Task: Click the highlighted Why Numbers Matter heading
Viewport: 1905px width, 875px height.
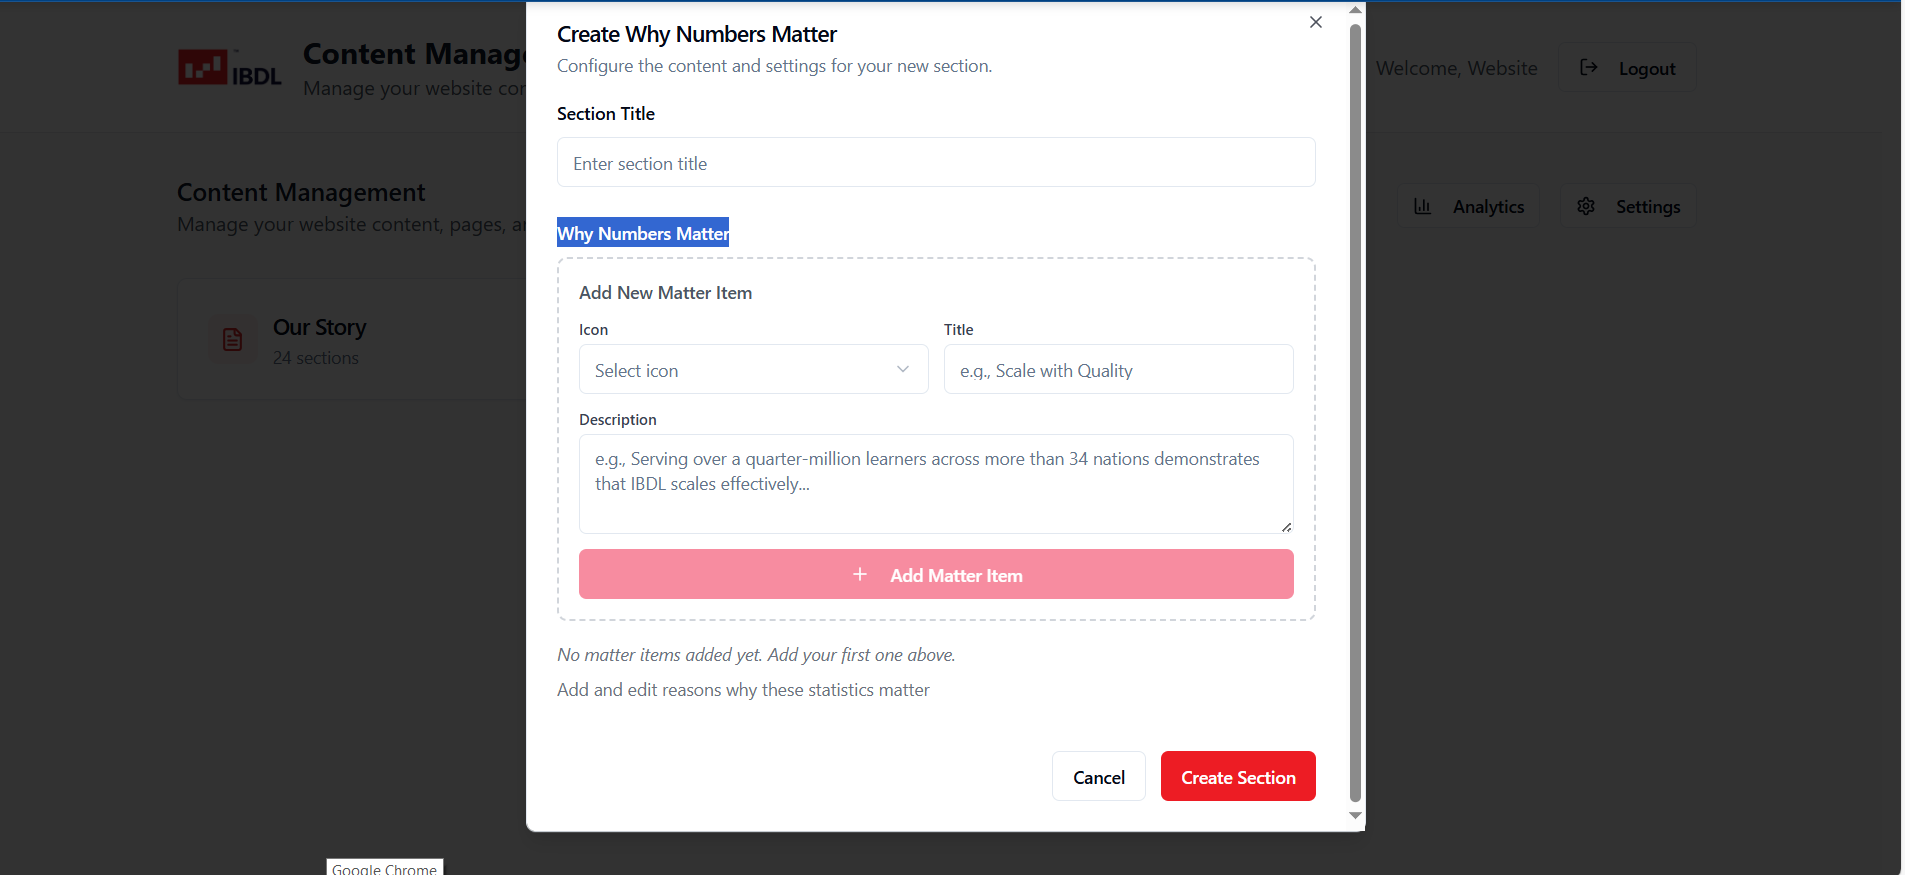Action: (x=643, y=233)
